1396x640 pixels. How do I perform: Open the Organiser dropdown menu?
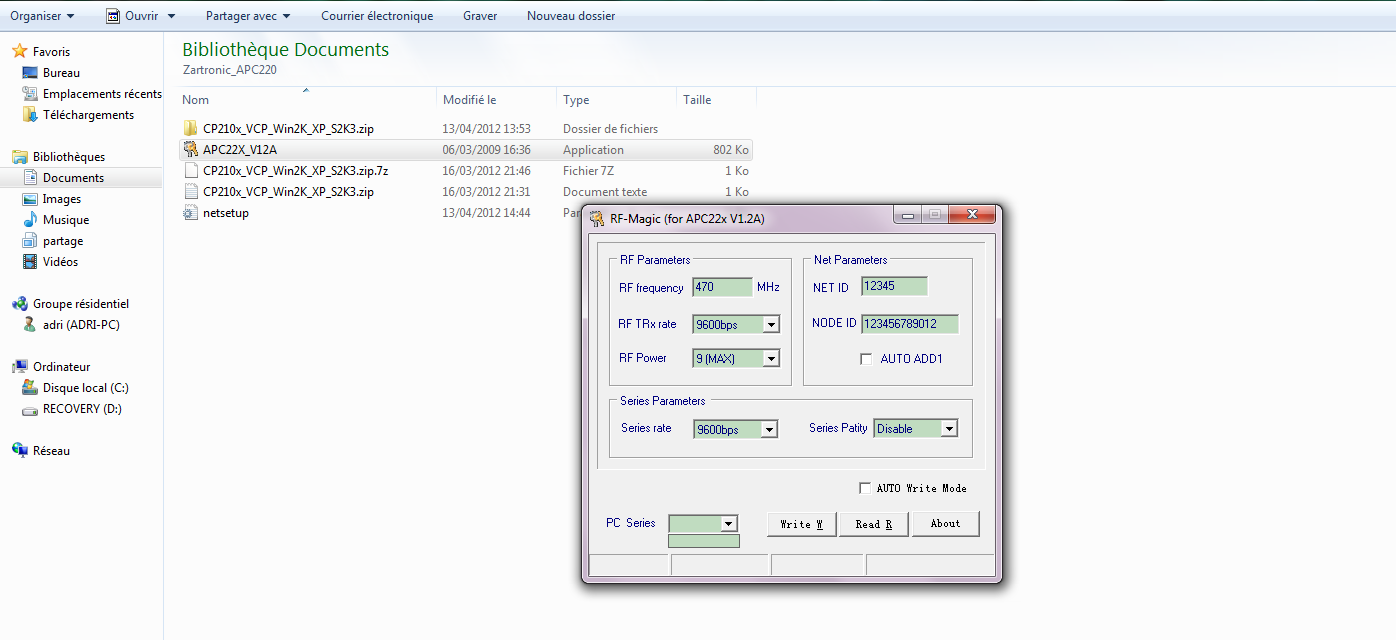click(42, 16)
